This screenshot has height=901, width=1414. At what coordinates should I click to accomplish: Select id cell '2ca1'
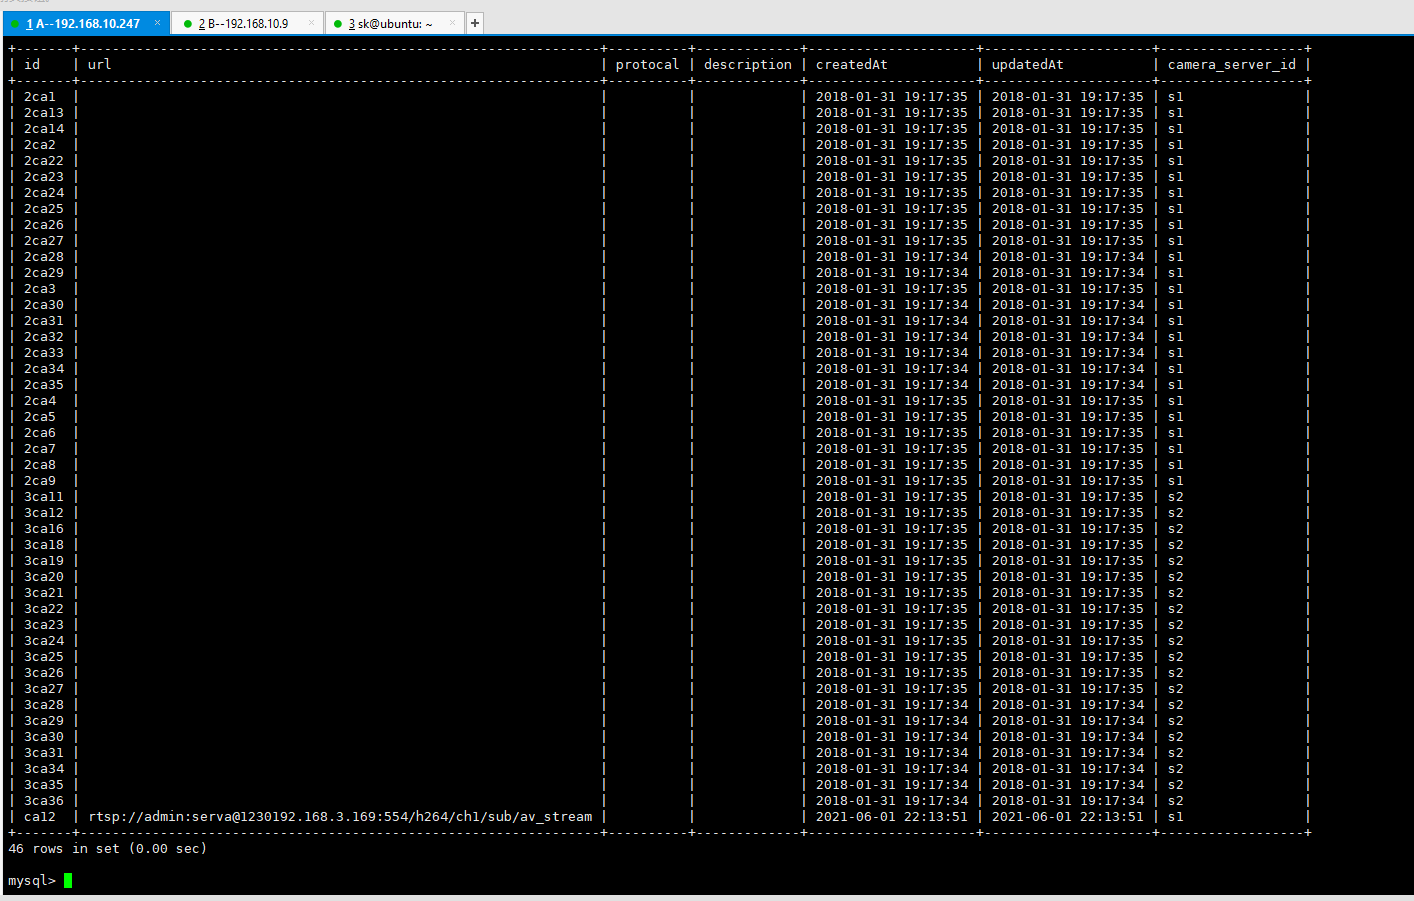(x=40, y=96)
